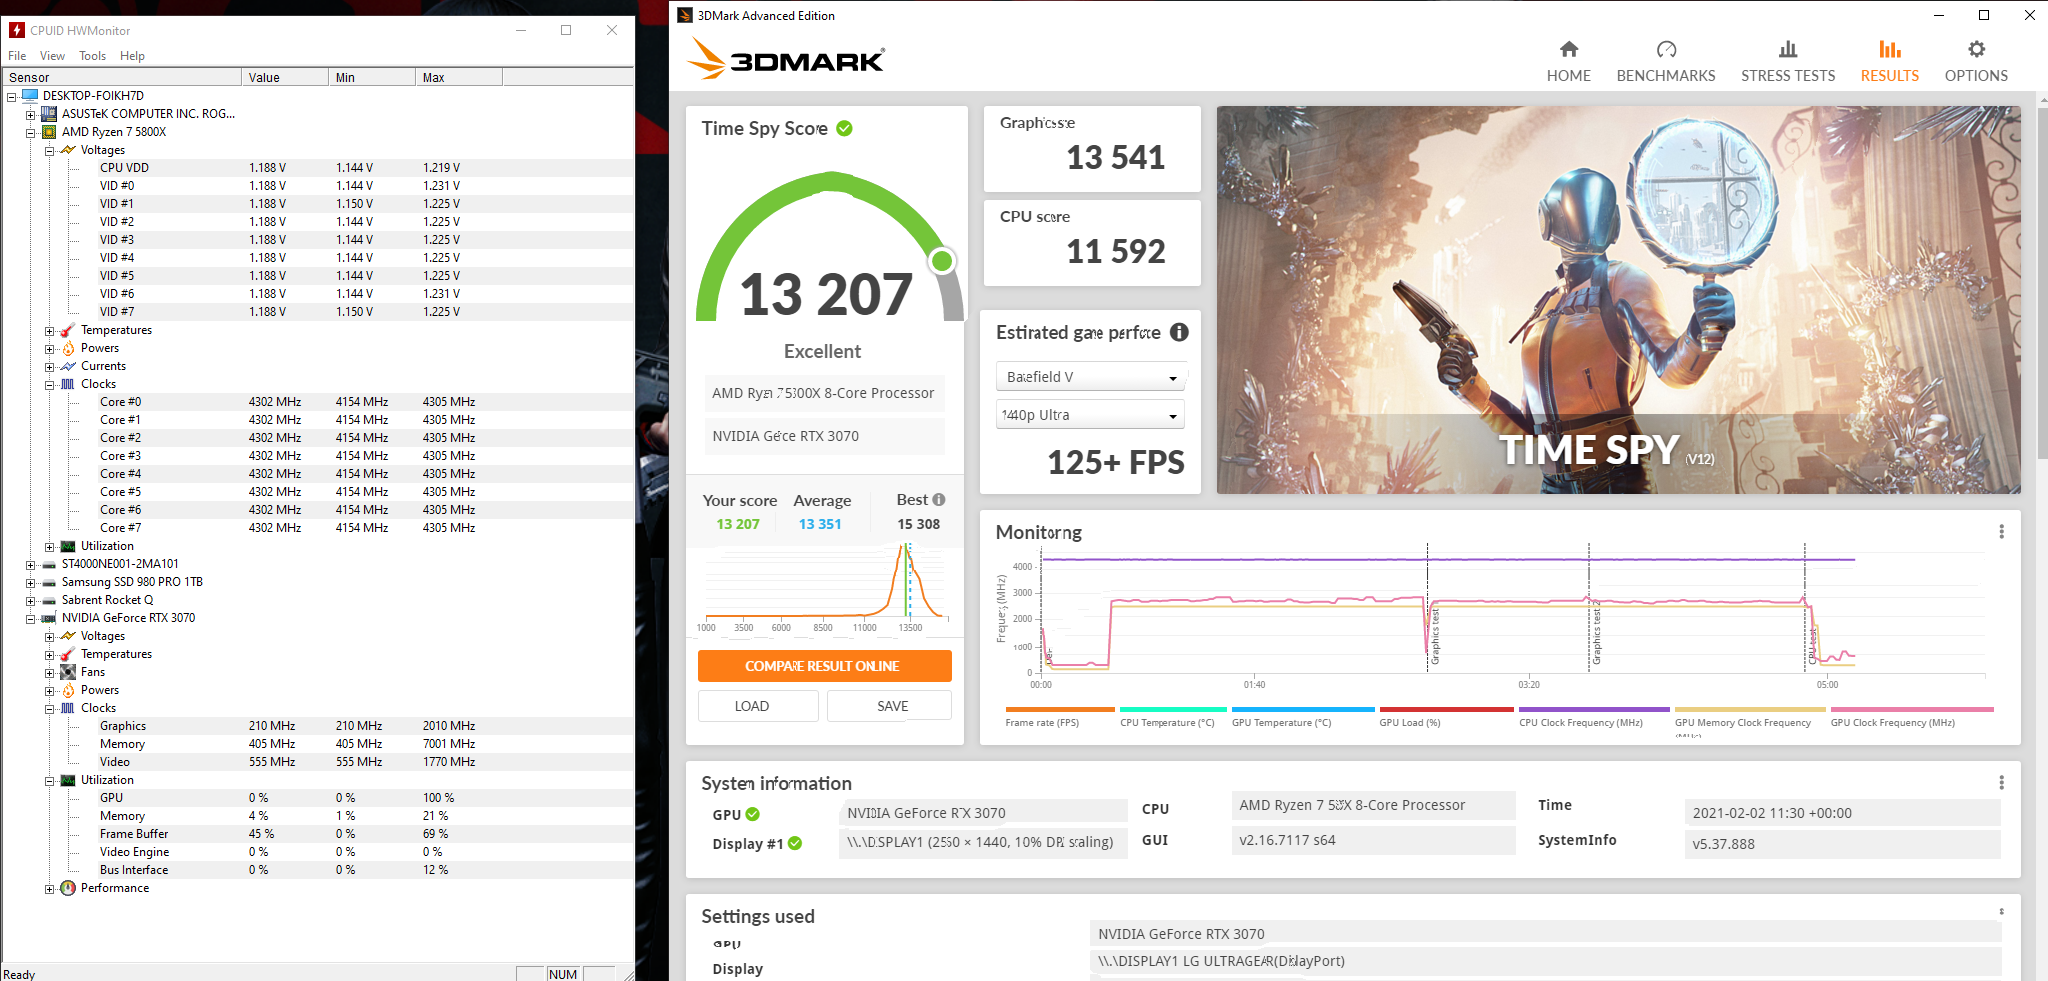Click the Time Spy hero image

(1618, 300)
